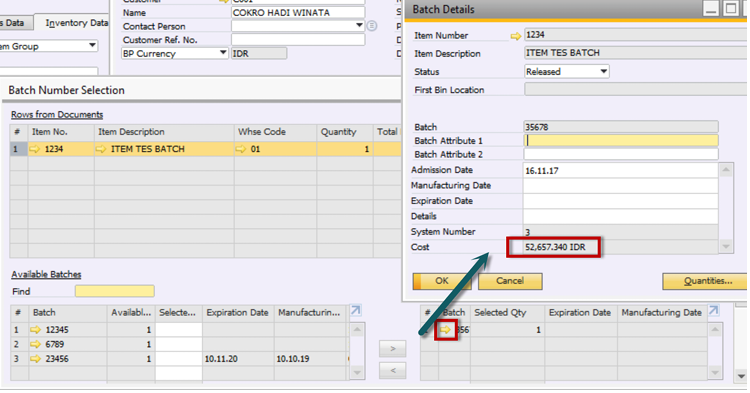Click Available Batches link
This screenshot has height=393, width=750.
pos(46,274)
